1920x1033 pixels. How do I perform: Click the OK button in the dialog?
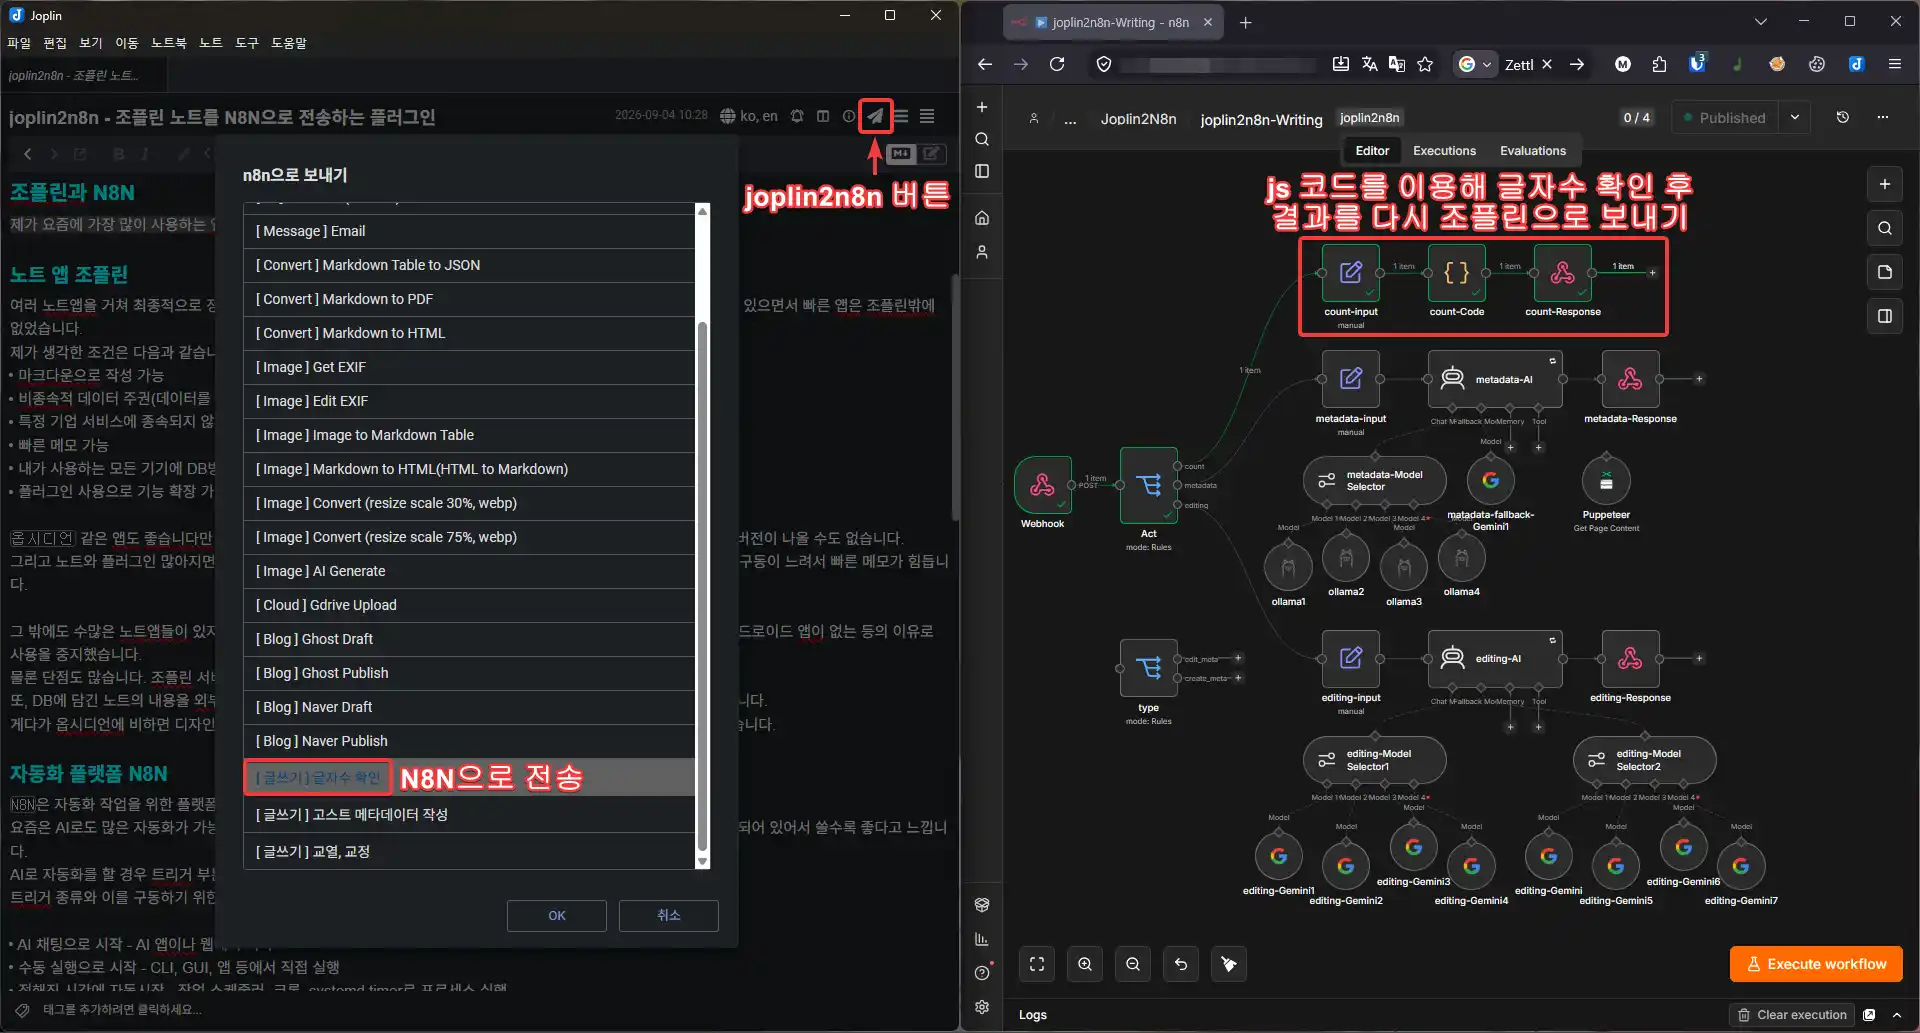557,916
